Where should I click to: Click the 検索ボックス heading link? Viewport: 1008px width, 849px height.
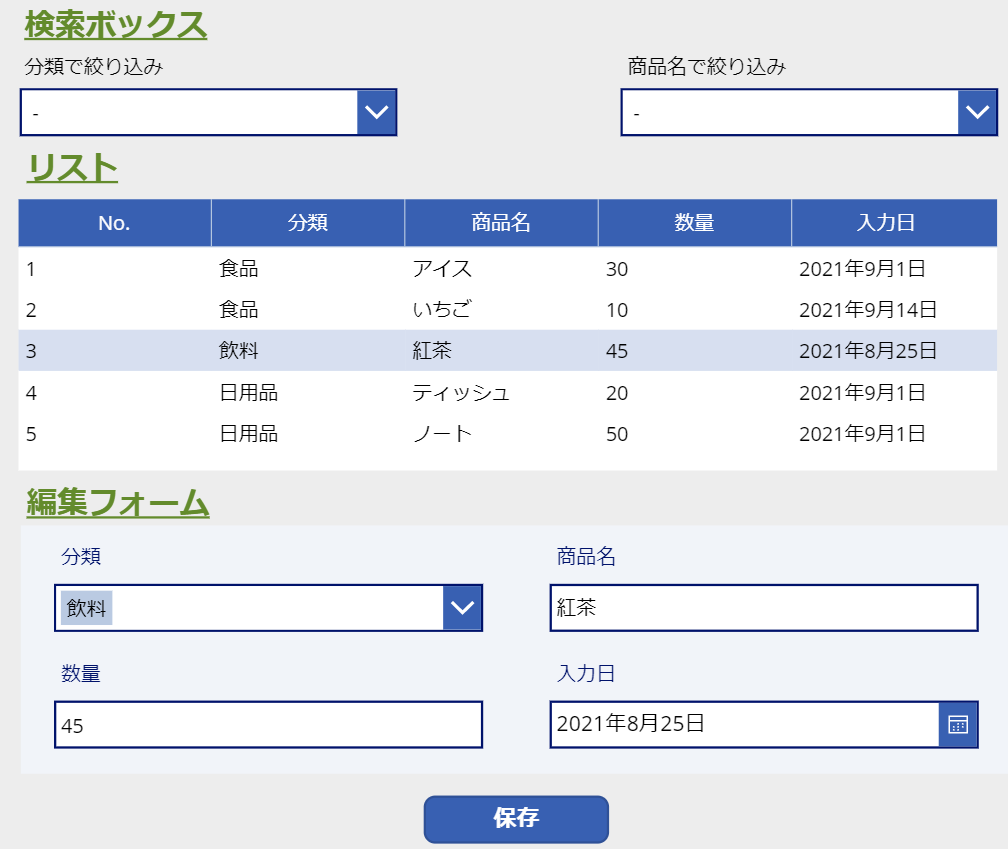(x=115, y=27)
